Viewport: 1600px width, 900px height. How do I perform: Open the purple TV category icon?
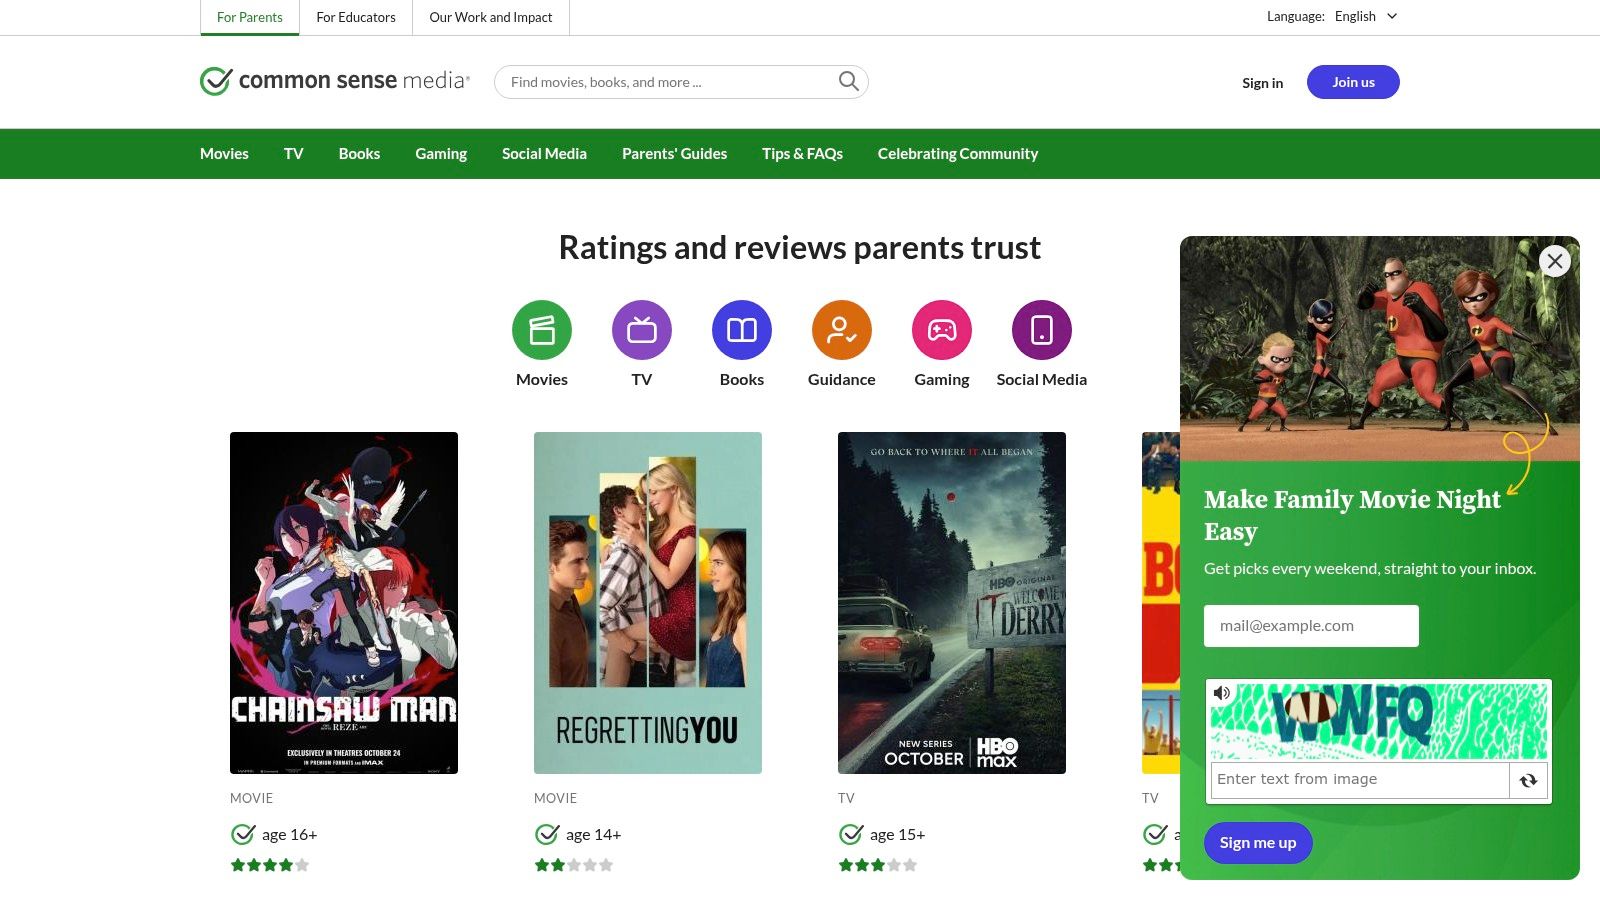pos(642,330)
